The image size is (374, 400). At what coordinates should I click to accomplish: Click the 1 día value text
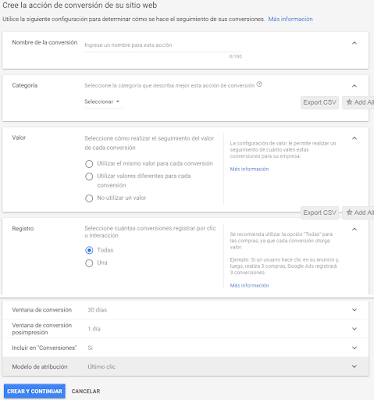[x=94, y=329]
